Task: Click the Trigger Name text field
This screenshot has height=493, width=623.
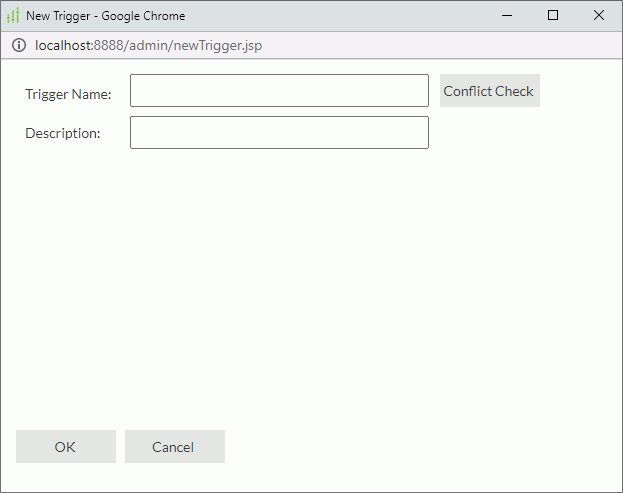Action: click(279, 91)
